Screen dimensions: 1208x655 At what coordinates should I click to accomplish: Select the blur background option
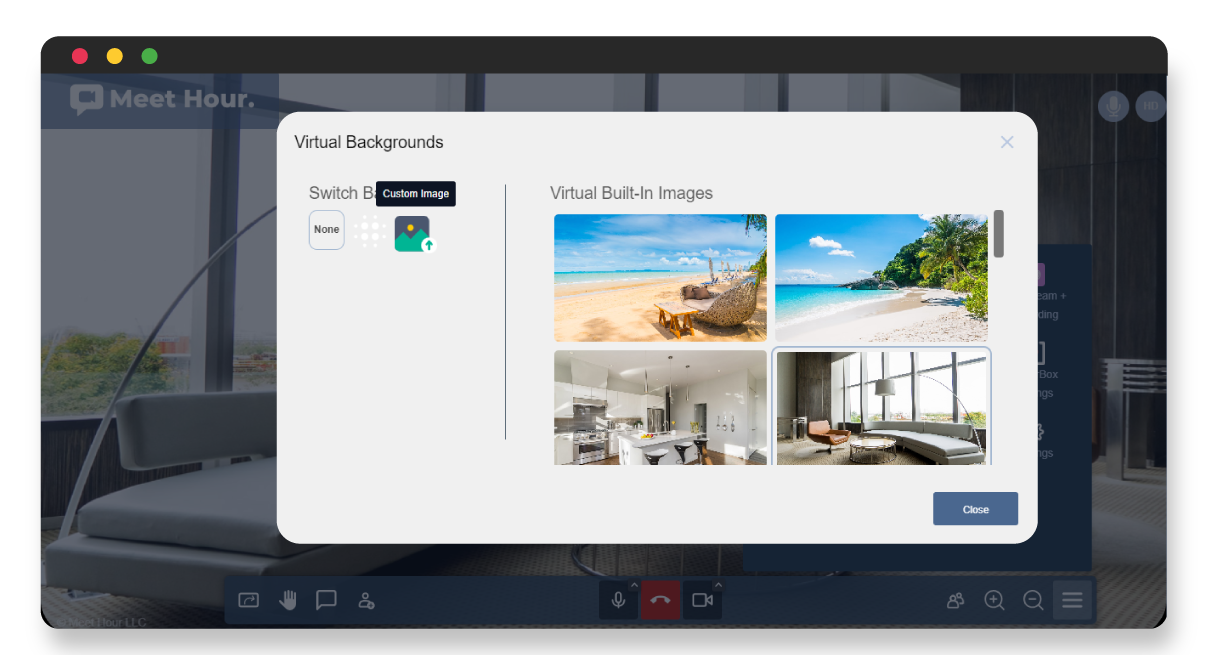(369, 230)
